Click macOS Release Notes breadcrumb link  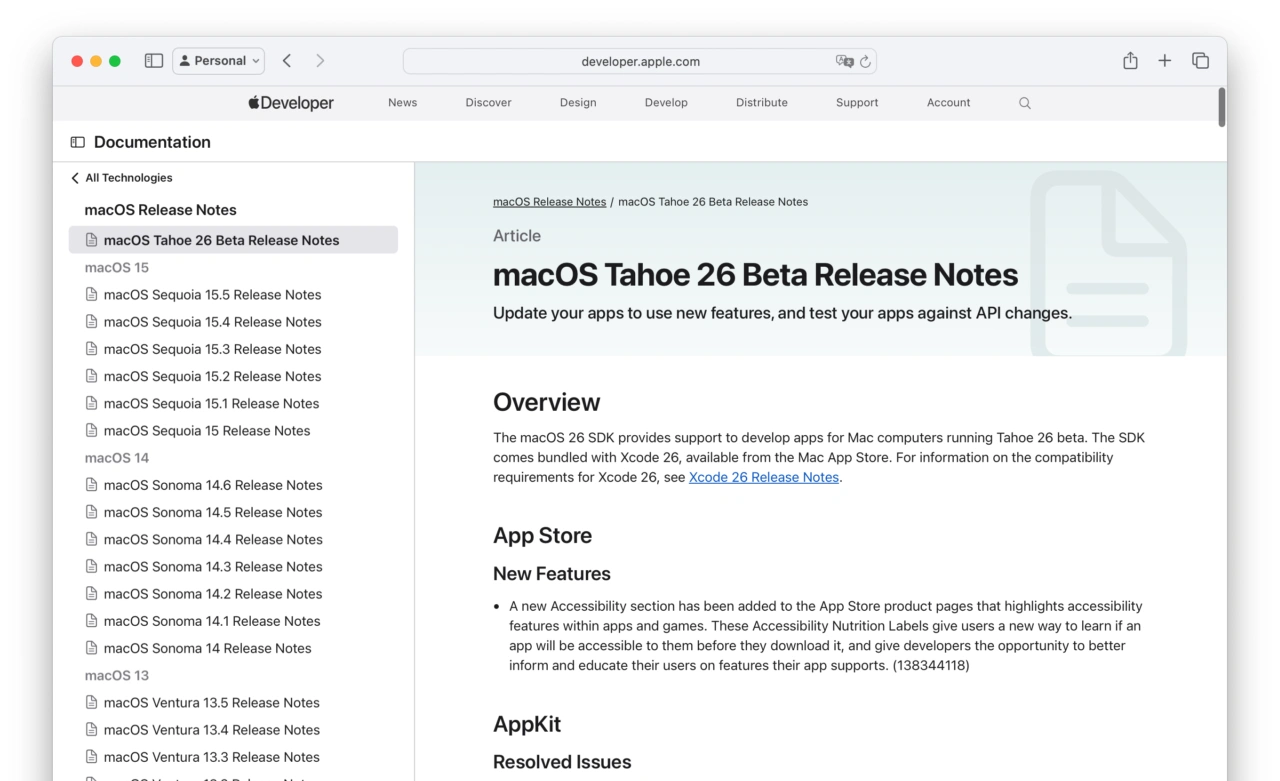click(549, 202)
